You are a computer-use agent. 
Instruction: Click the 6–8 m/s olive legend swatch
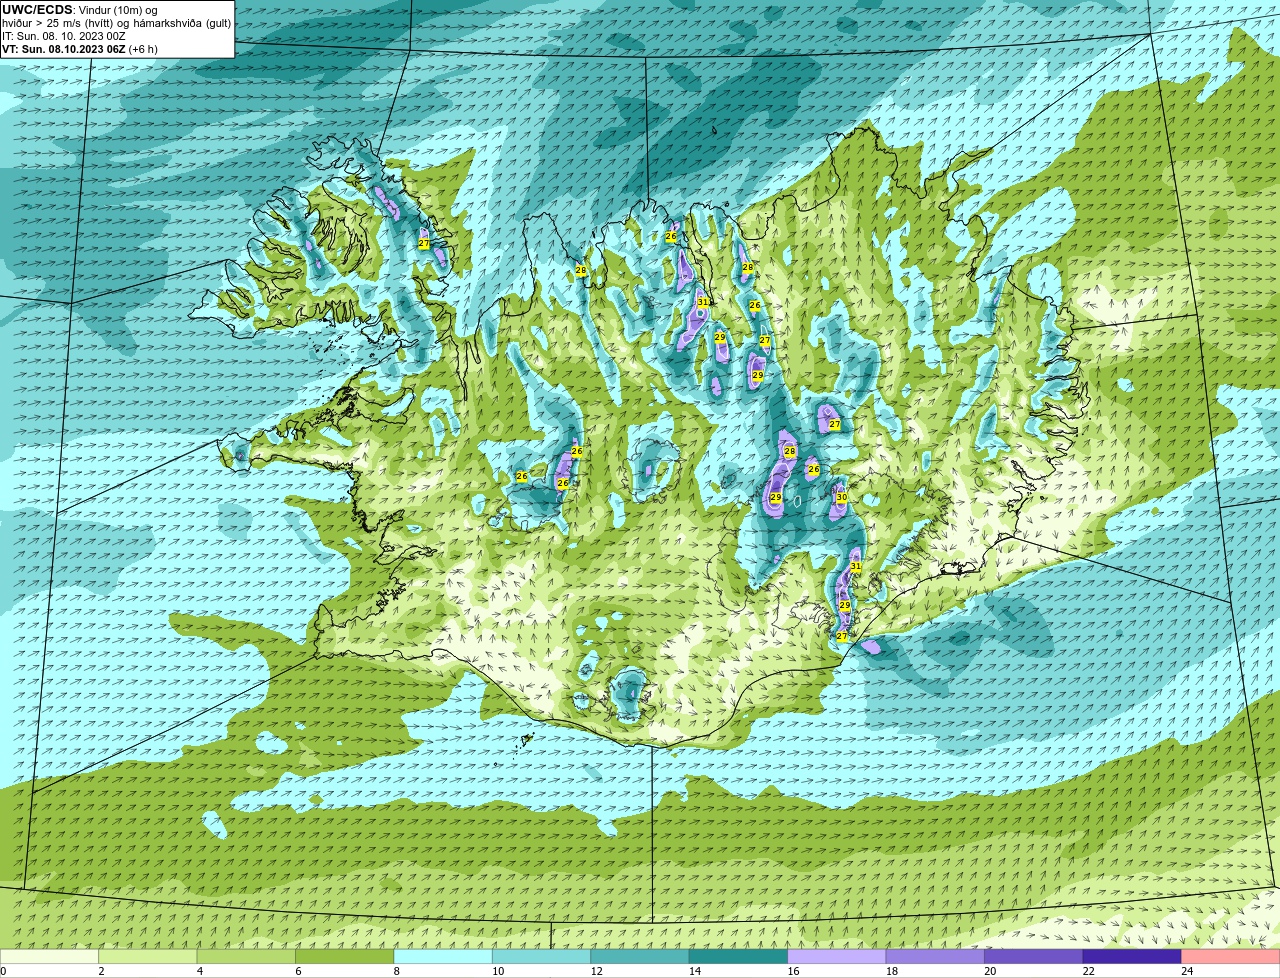(x=345, y=956)
